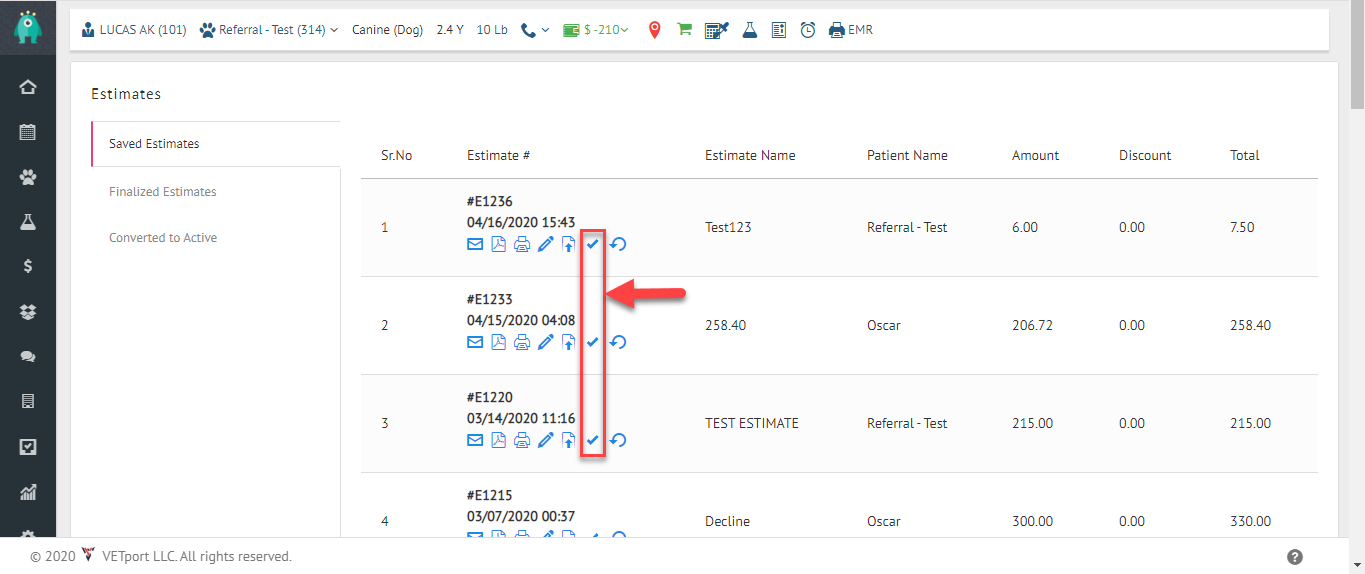
Task: Click the Patient Name column header
Action: 907,155
